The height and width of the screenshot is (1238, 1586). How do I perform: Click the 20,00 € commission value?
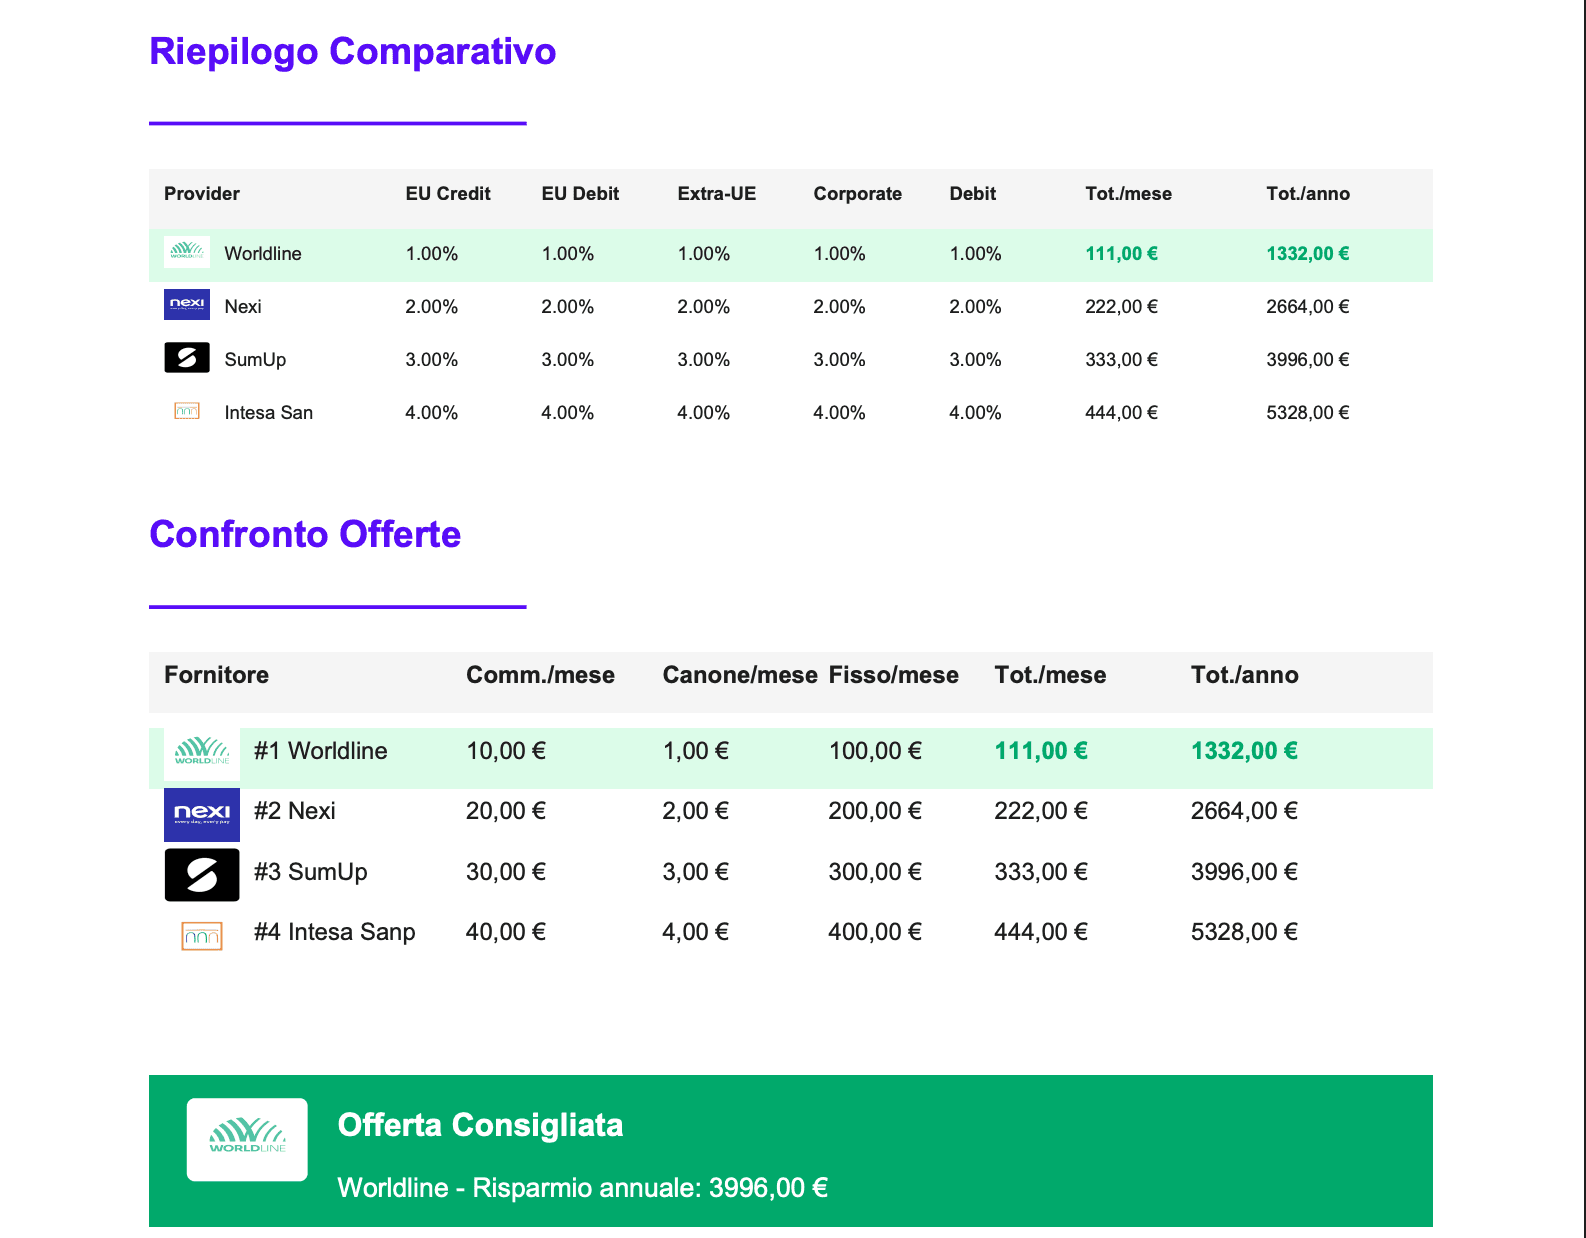pyautogui.click(x=506, y=811)
